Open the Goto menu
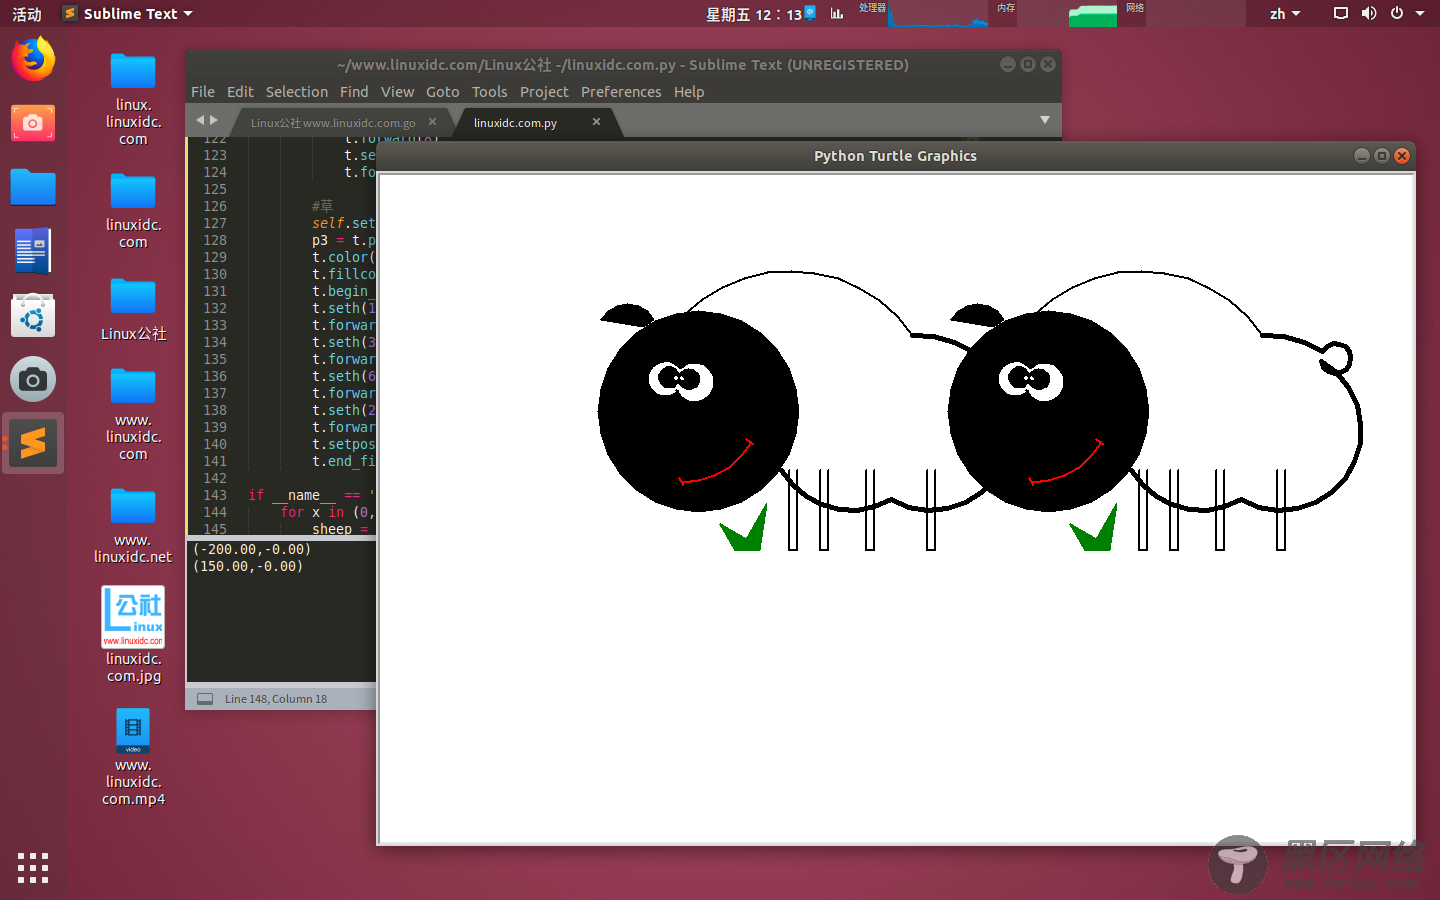The image size is (1440, 900). tap(443, 92)
